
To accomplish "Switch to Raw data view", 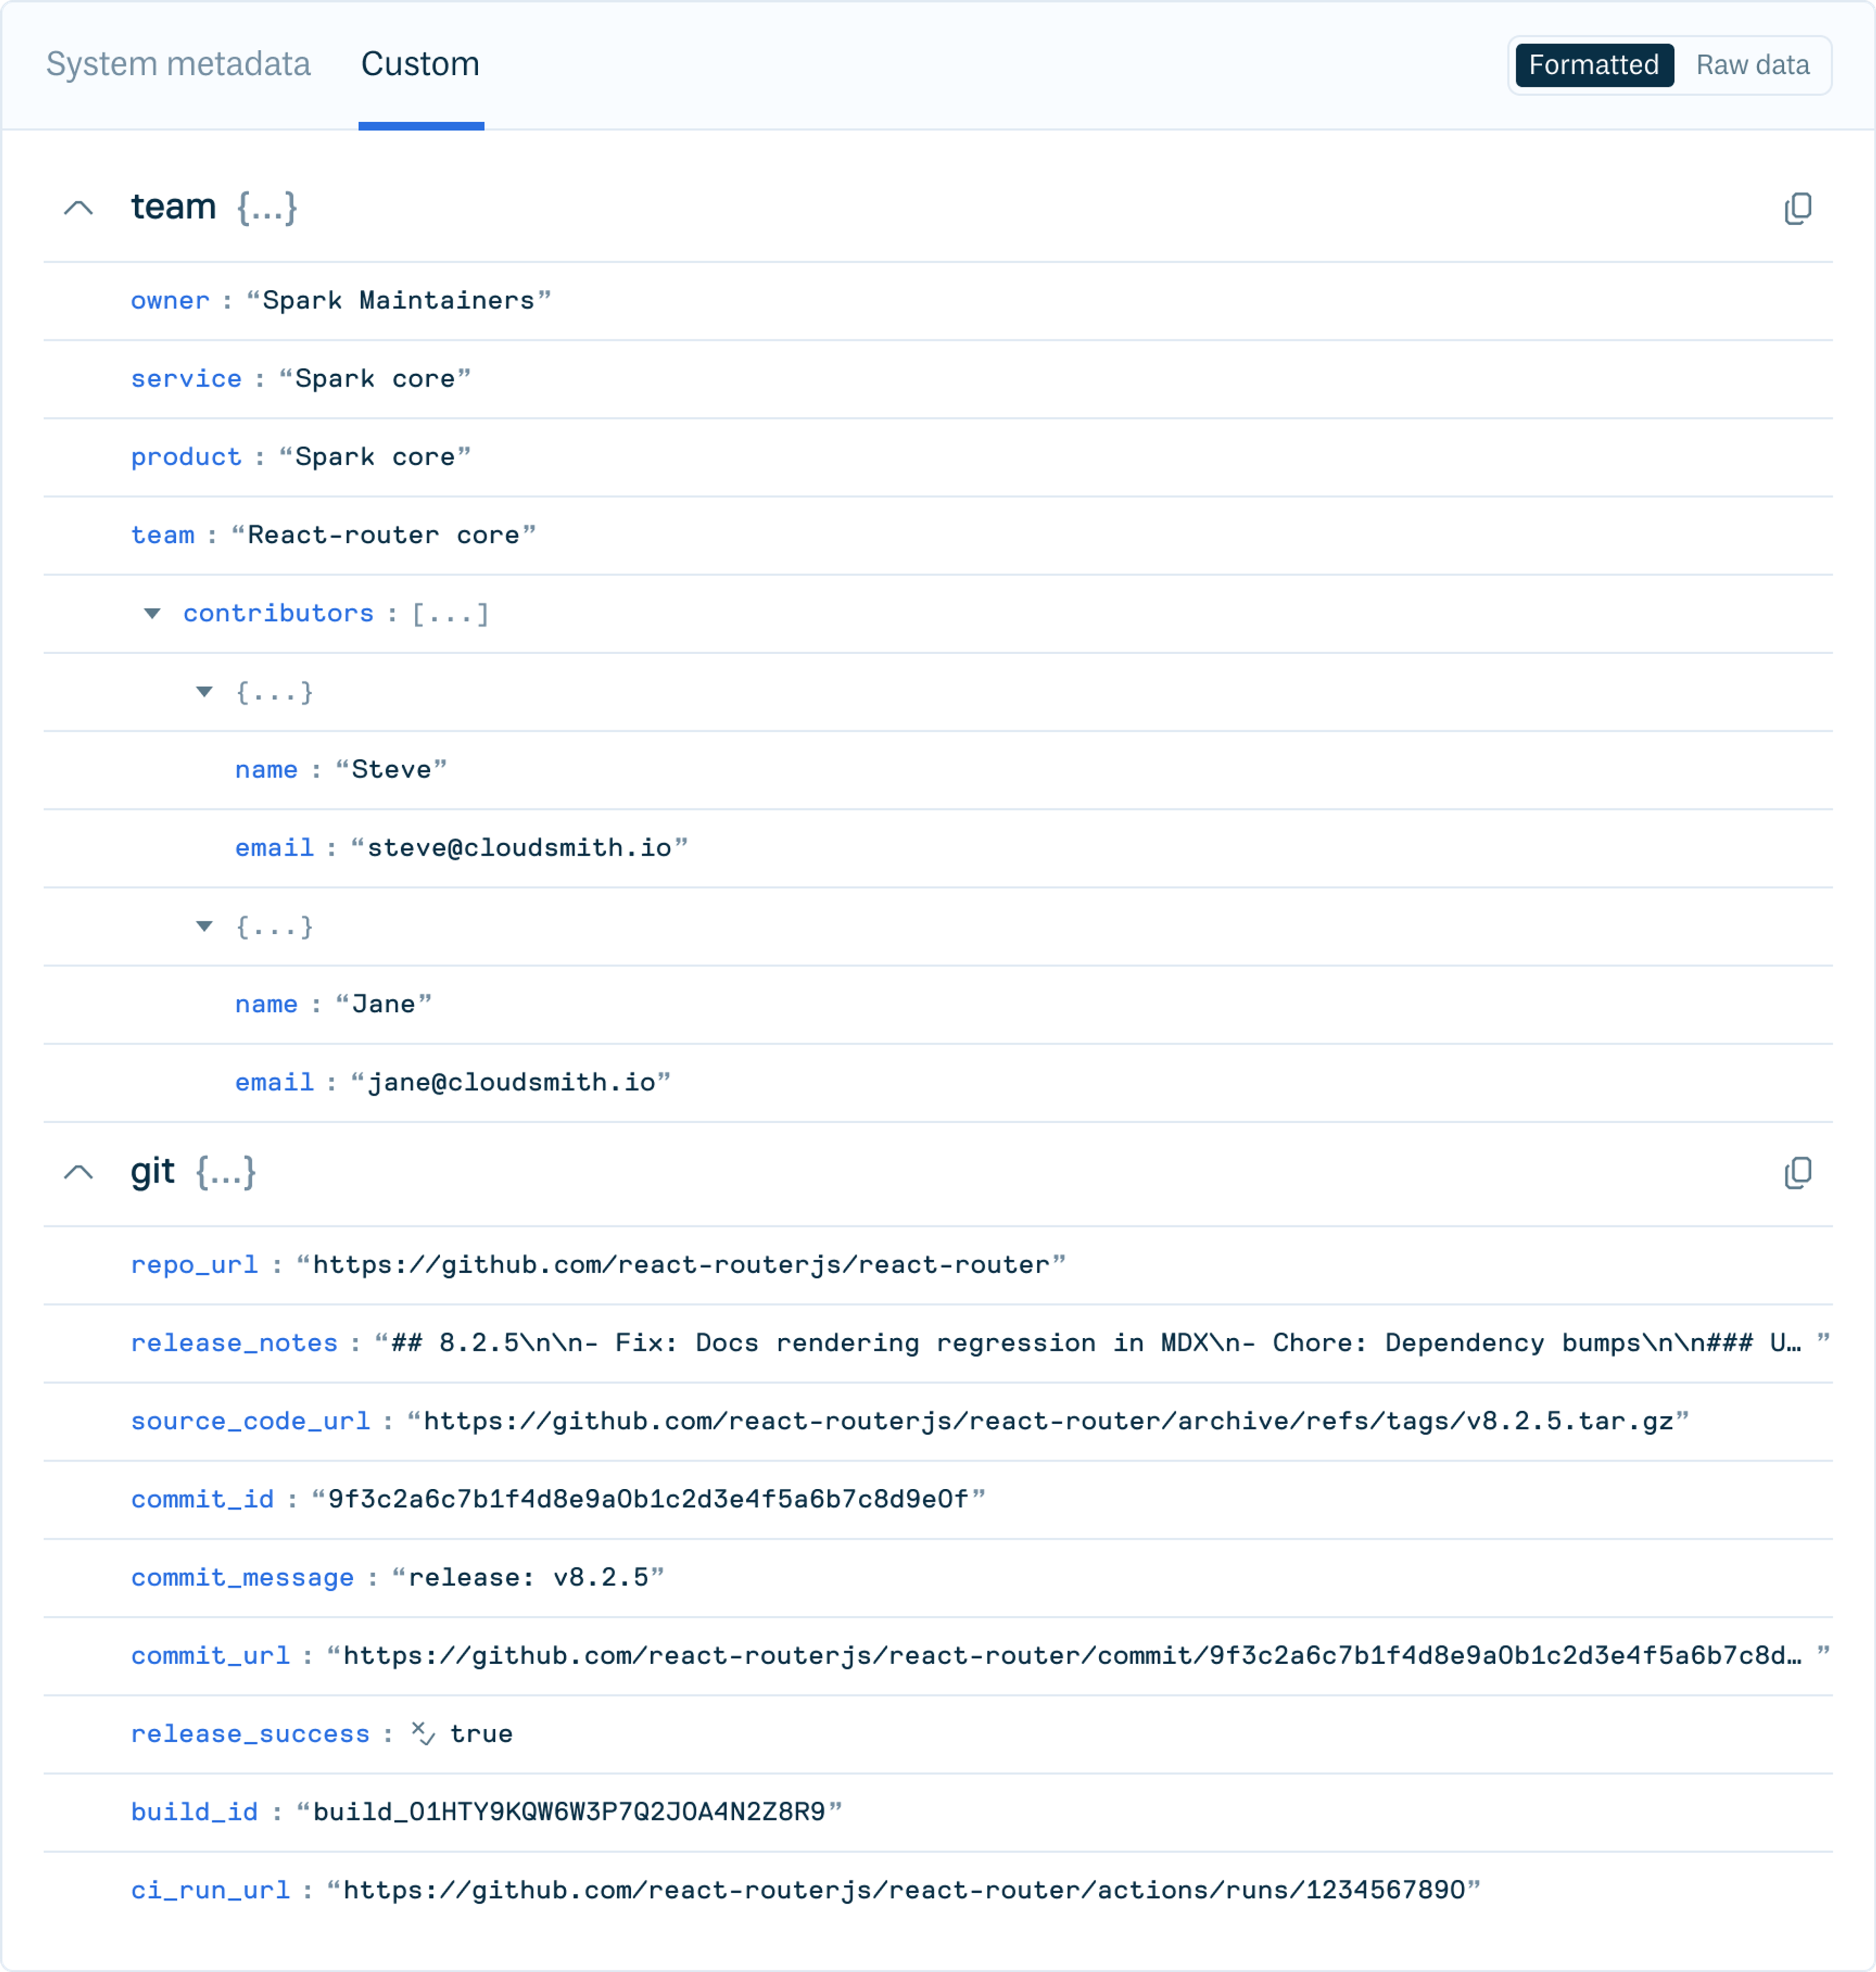I will point(1752,65).
